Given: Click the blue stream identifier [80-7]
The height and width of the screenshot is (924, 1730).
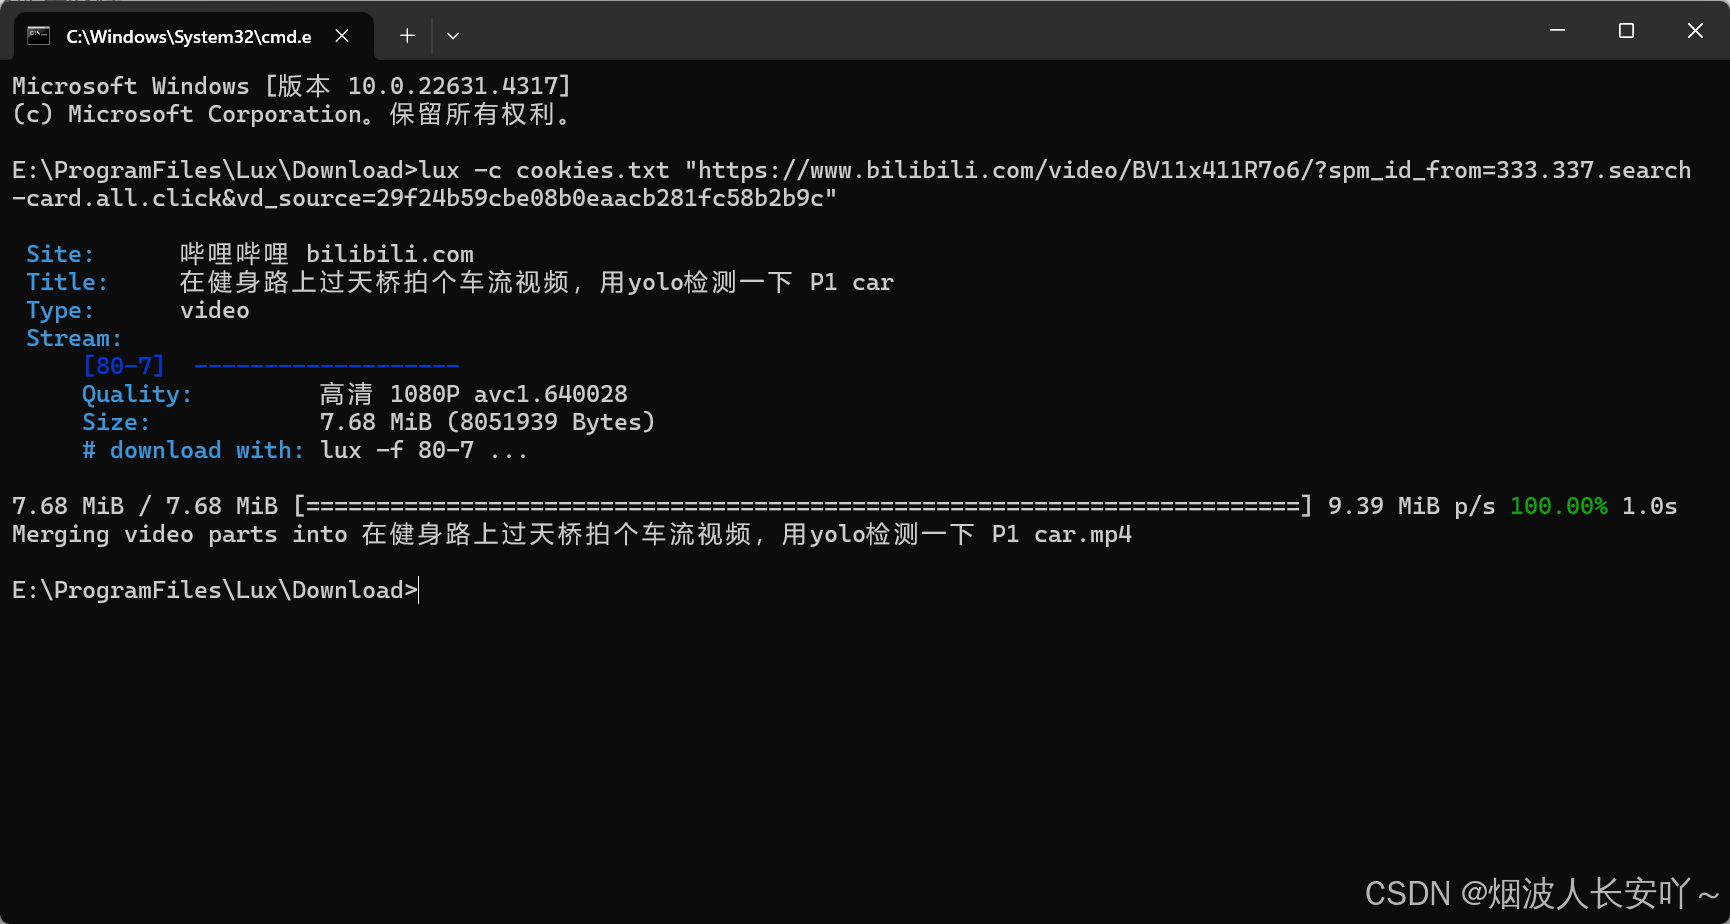Looking at the screenshot, I should tap(123, 365).
